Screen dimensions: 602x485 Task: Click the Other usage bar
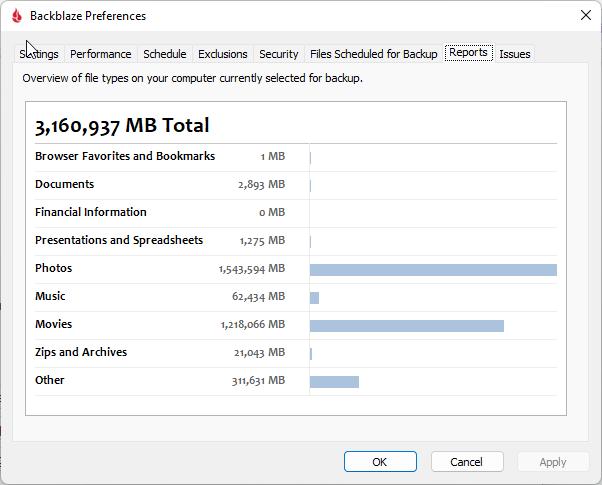[334, 382]
